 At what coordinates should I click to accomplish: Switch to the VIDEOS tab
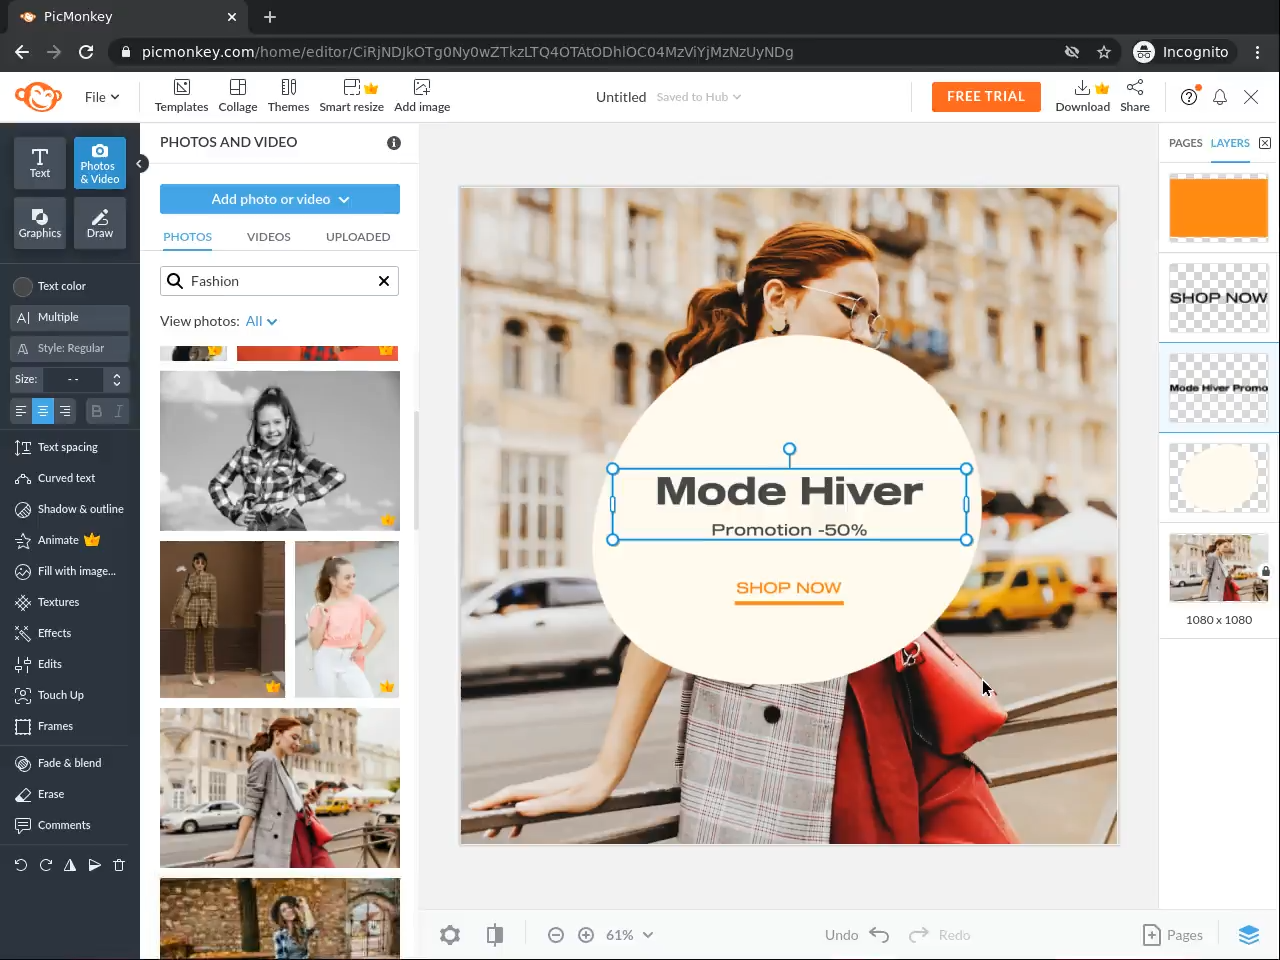coord(269,237)
